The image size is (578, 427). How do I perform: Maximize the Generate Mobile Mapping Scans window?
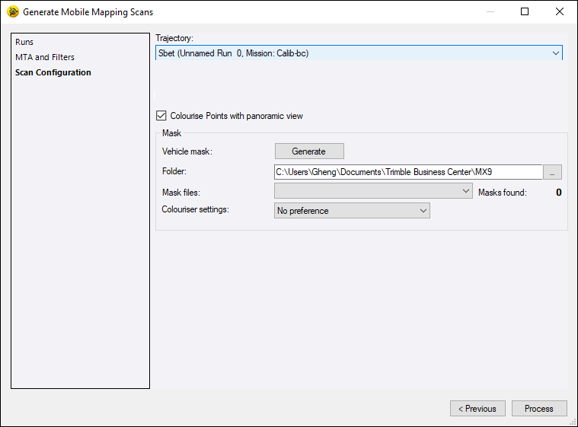(x=525, y=12)
